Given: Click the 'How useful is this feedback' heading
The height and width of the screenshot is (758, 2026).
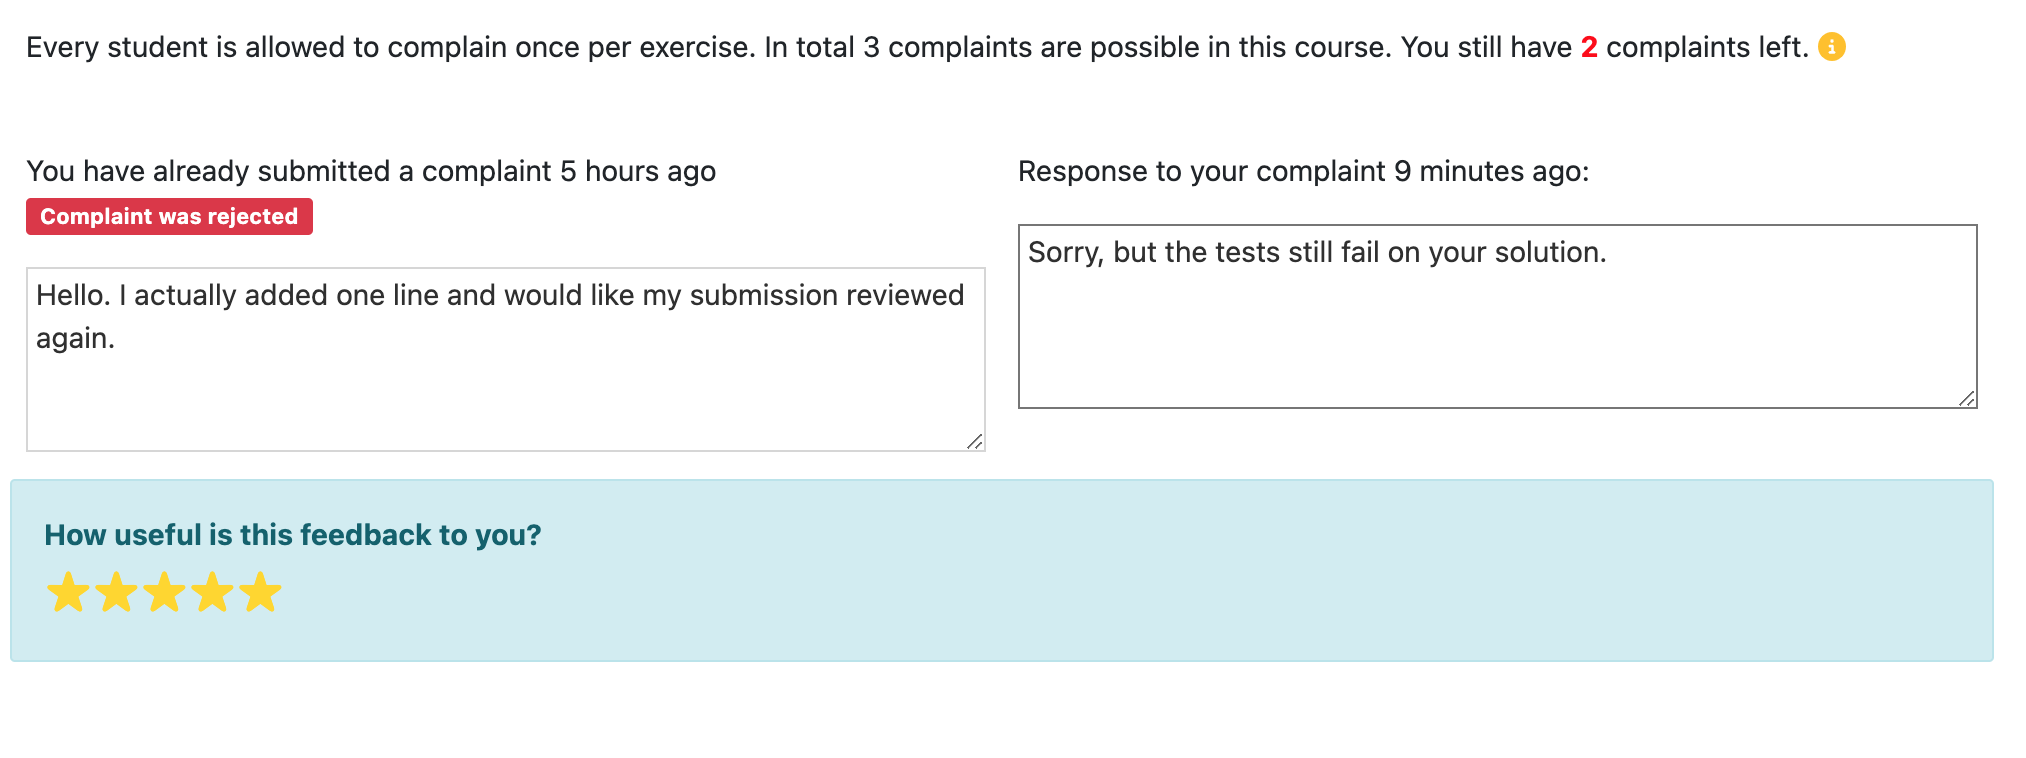Looking at the screenshot, I should pos(292,535).
